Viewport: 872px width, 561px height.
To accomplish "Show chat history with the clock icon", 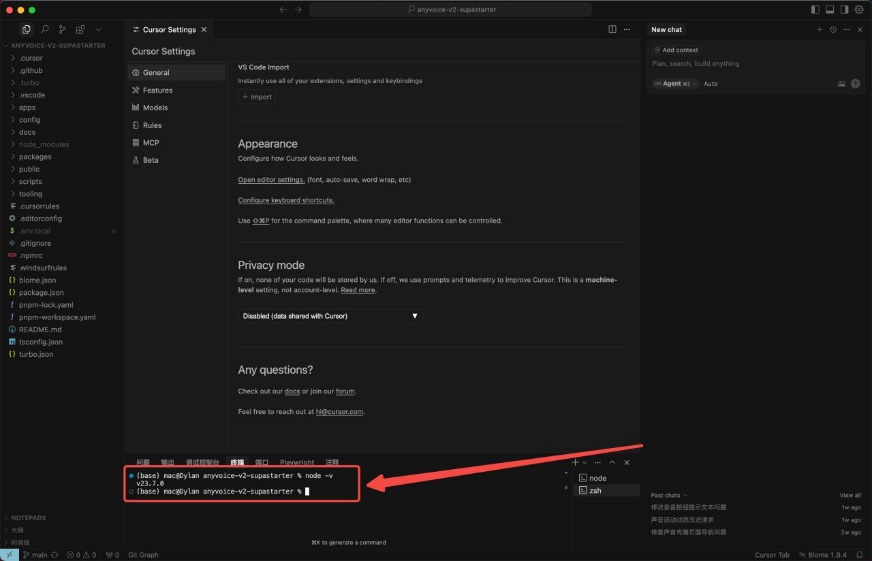I will [x=833, y=30].
